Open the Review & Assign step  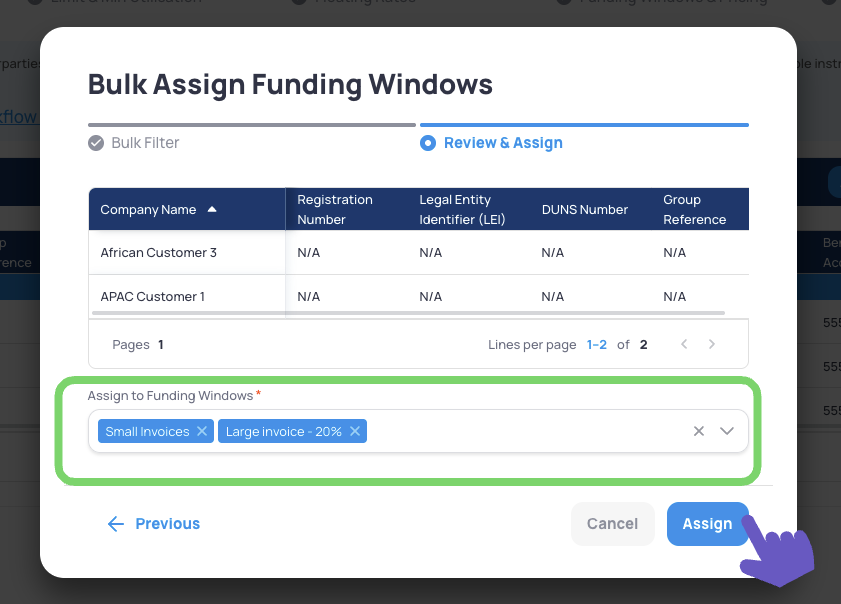(x=503, y=143)
